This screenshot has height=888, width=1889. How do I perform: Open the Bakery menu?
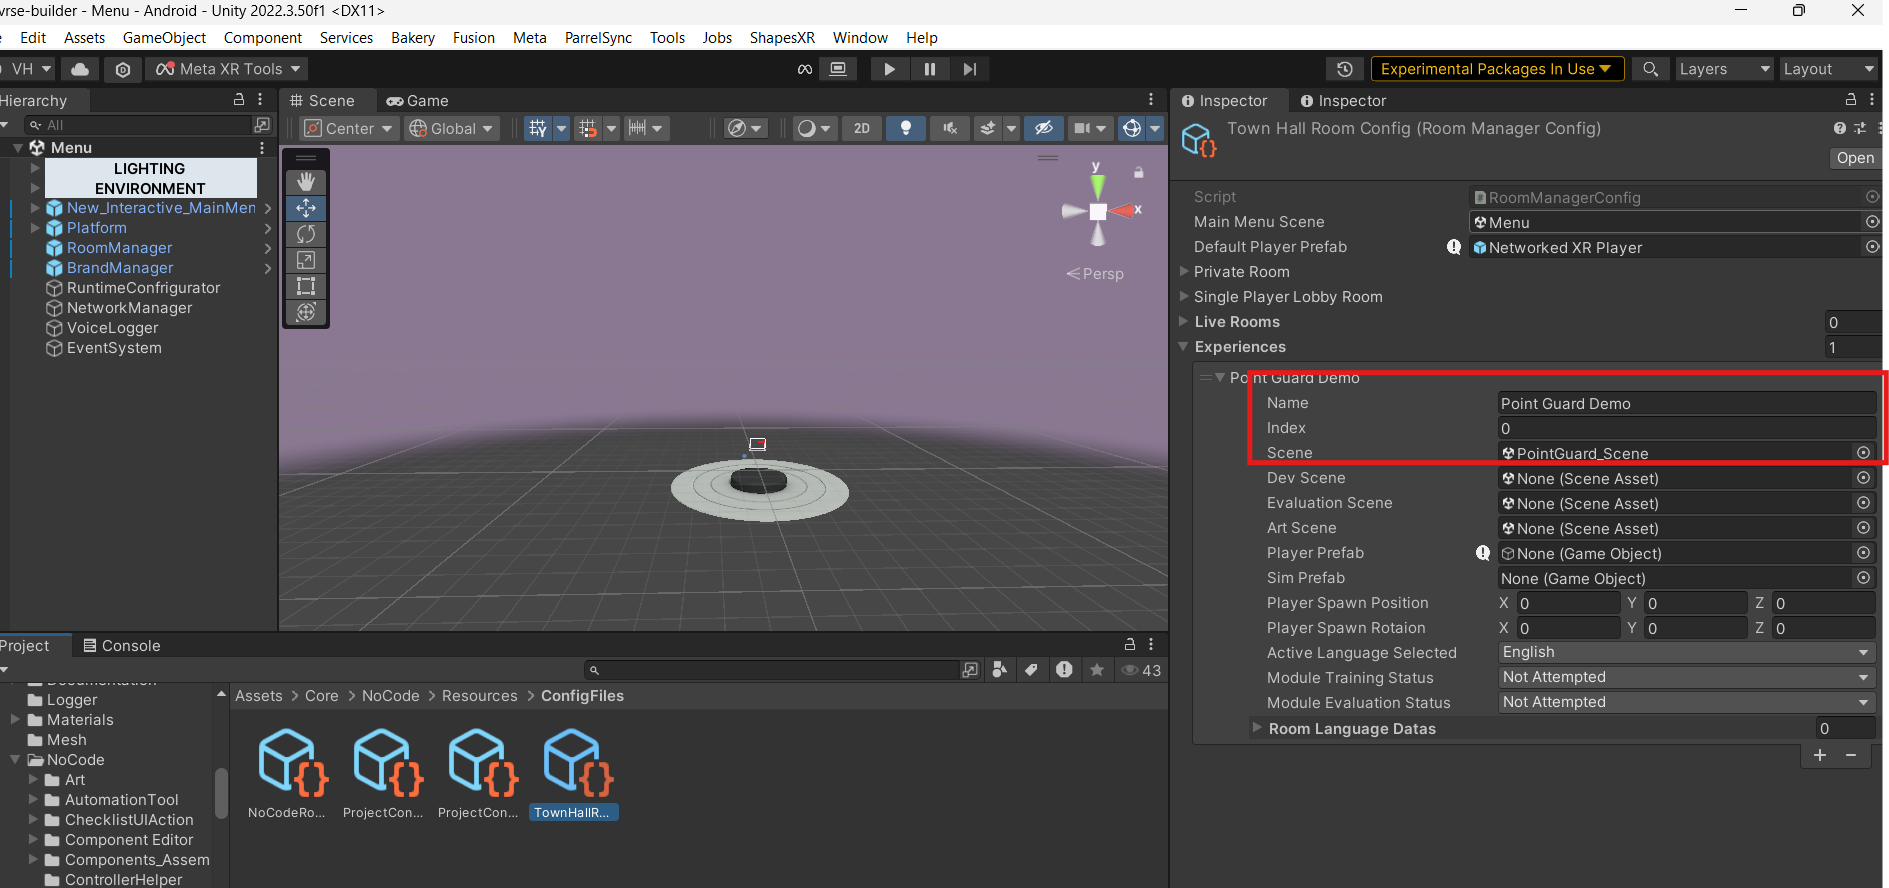(412, 38)
